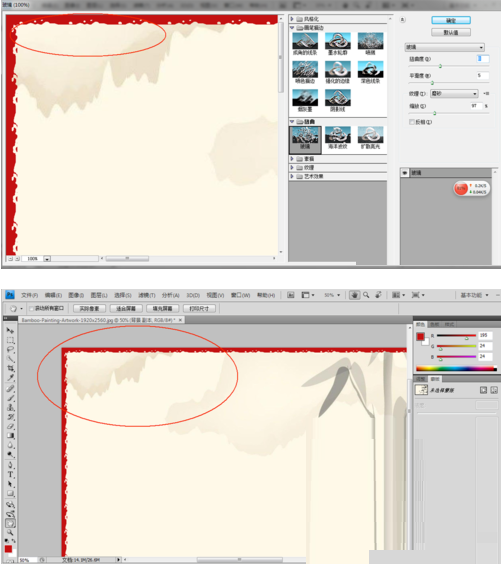This screenshot has width=501, height=564.
Task: Select the Pen tool
Action: [10, 465]
